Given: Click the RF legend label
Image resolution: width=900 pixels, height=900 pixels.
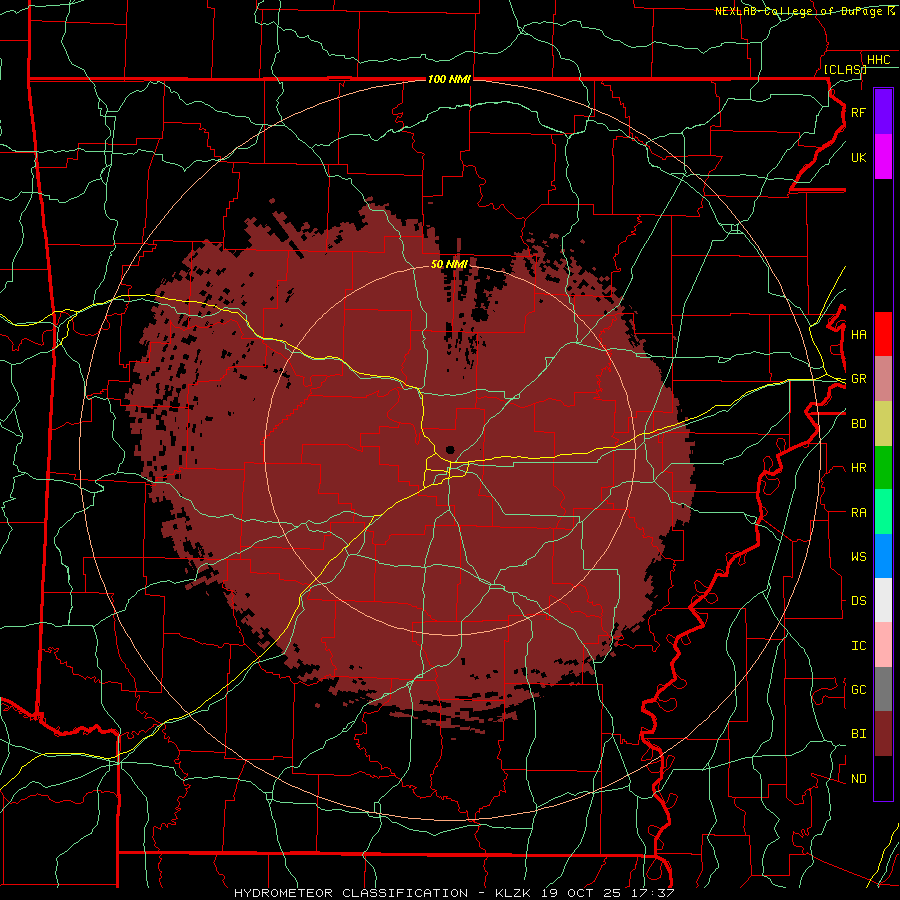Looking at the screenshot, I should pyautogui.click(x=858, y=113).
